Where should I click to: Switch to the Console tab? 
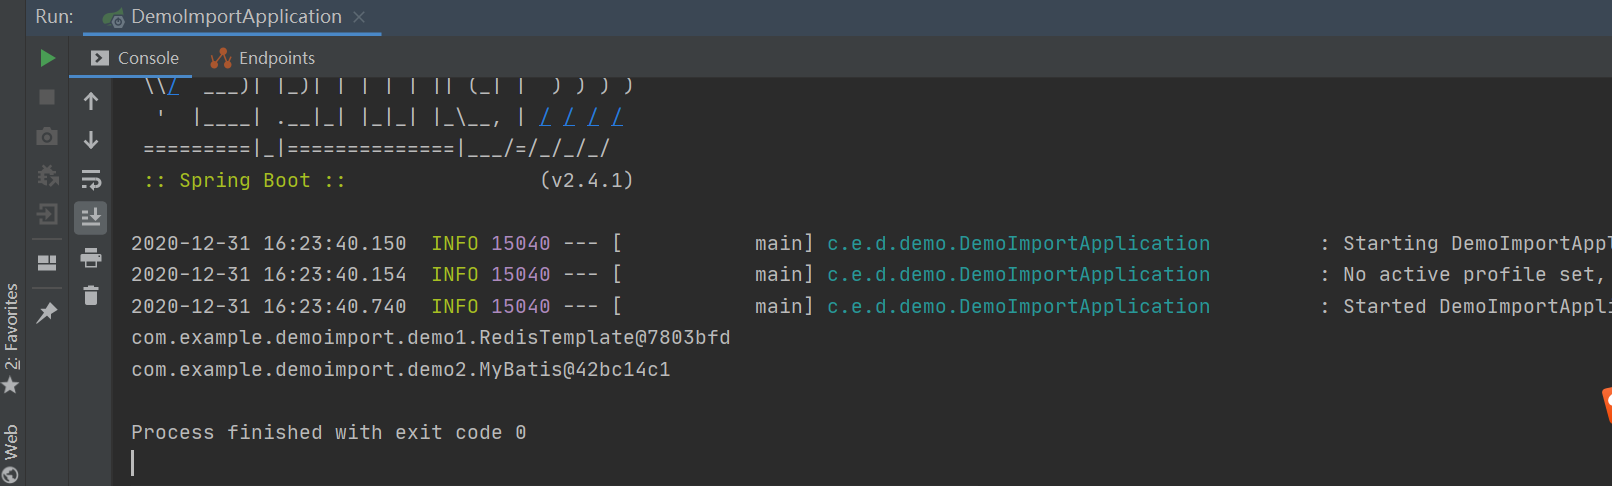[135, 58]
